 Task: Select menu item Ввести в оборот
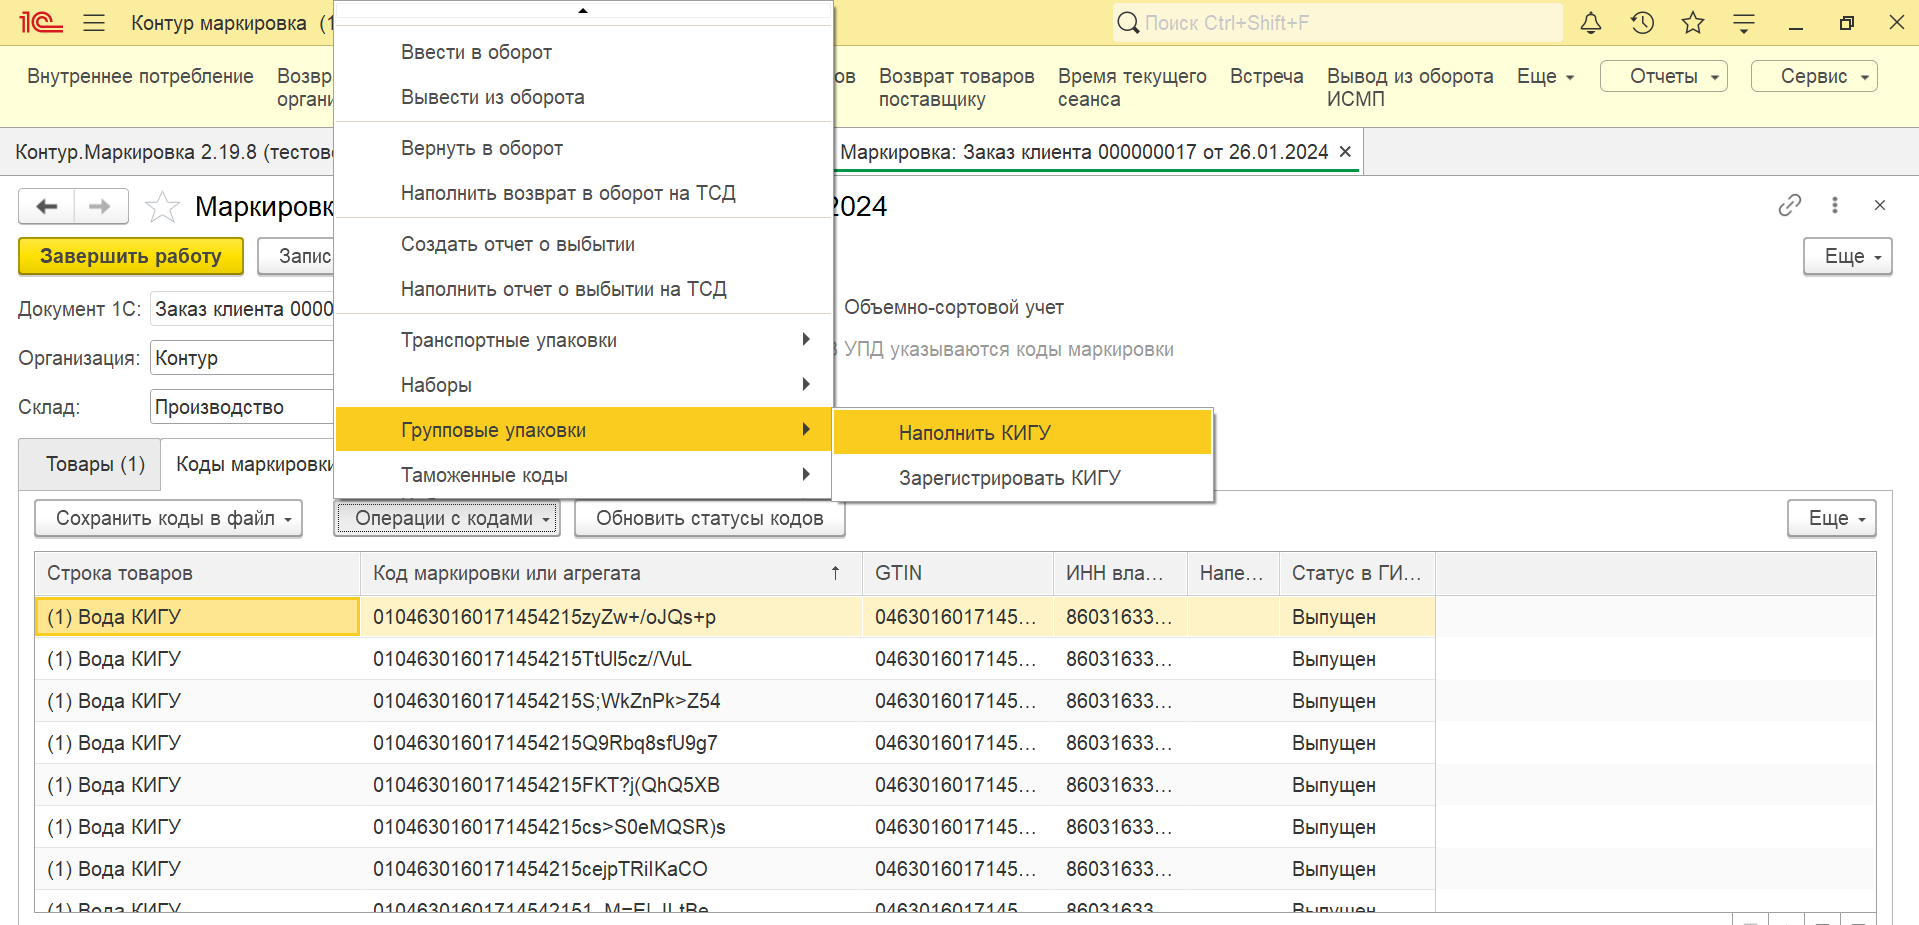[x=583, y=52]
